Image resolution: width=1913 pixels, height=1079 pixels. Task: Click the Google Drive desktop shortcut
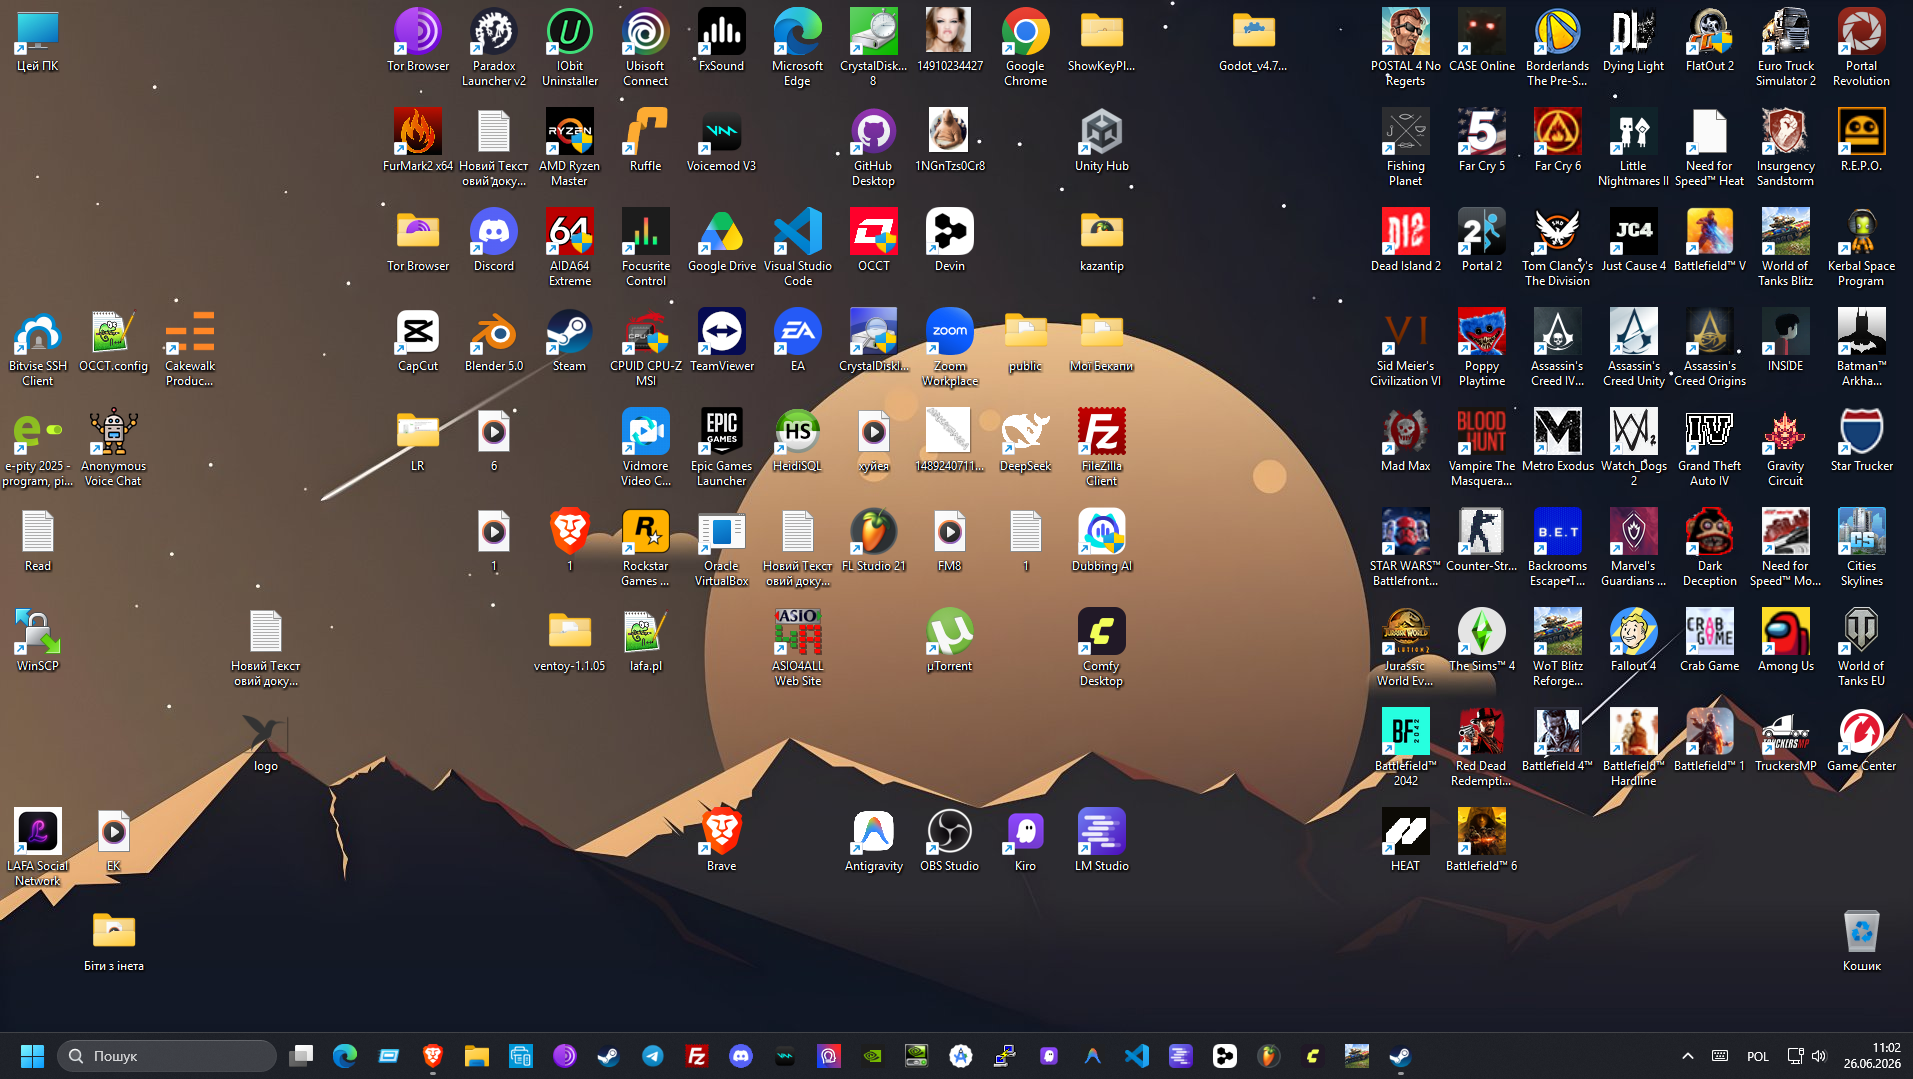(x=722, y=240)
